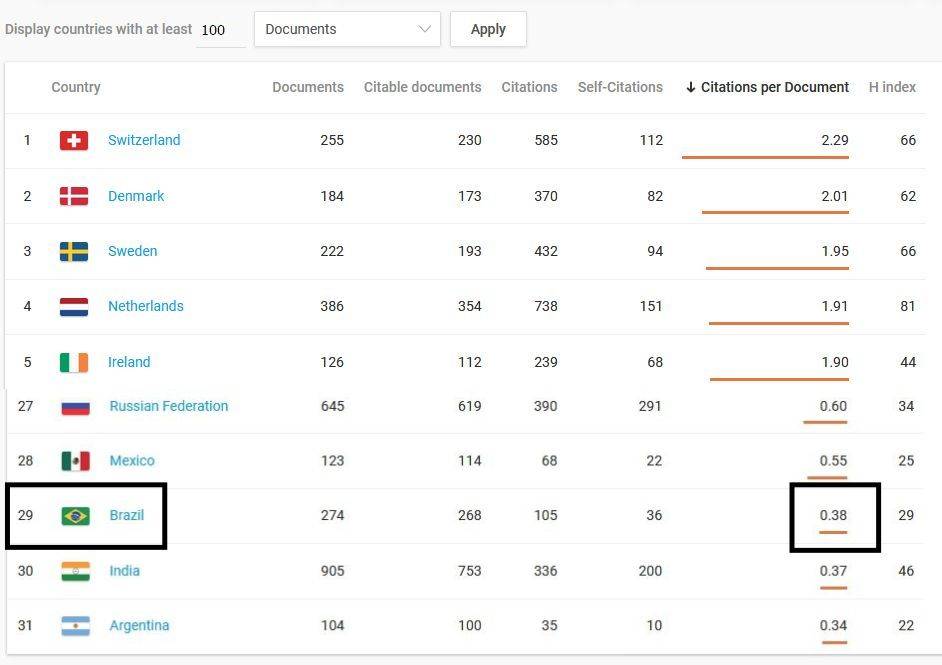
Task: Click the Denmark flag icon
Action: tap(74, 196)
